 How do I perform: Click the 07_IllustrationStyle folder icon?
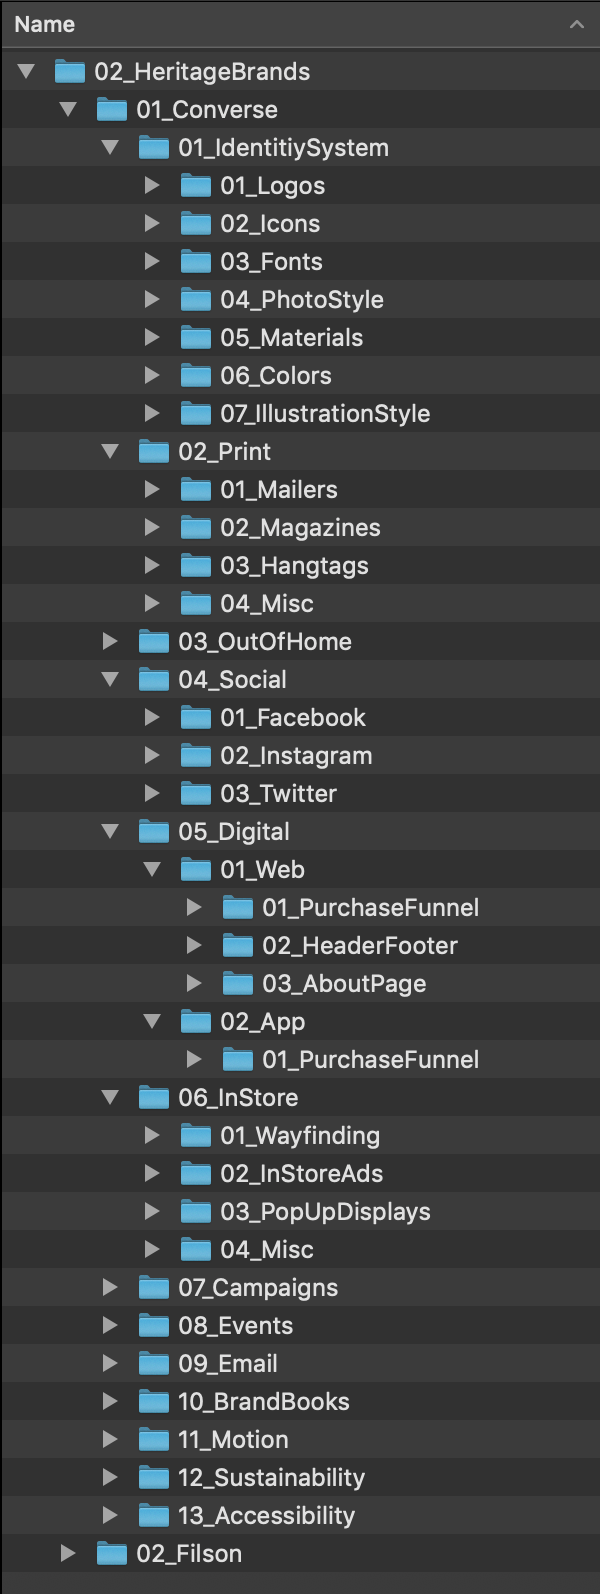pyautogui.click(x=196, y=413)
